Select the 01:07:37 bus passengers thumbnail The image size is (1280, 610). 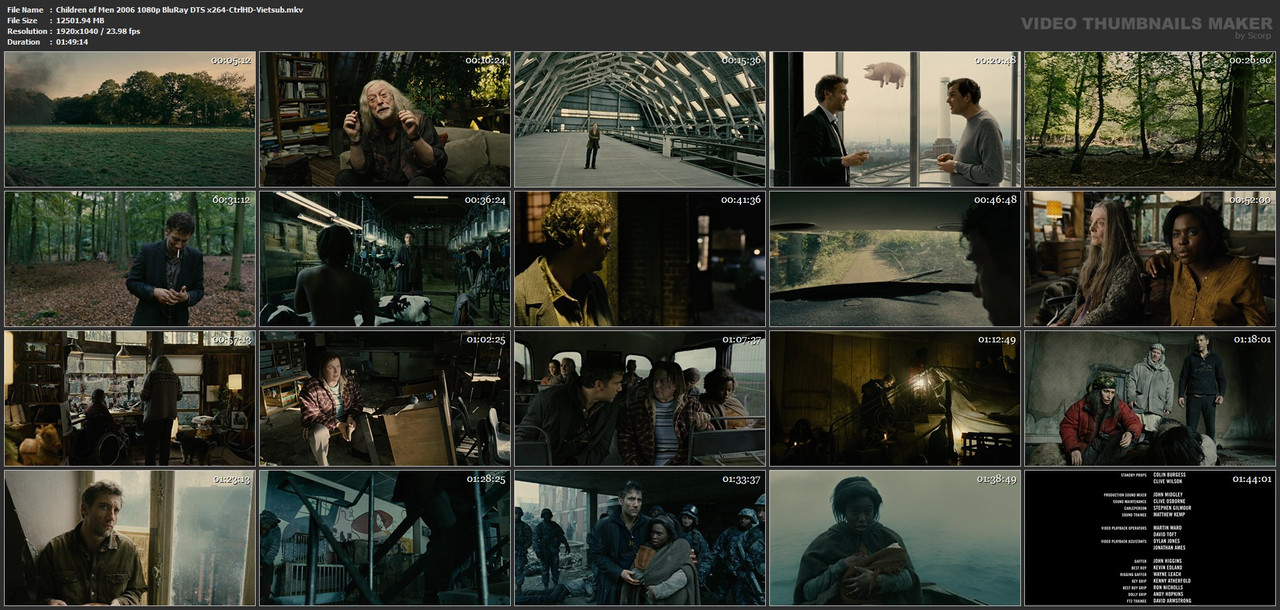click(x=640, y=398)
